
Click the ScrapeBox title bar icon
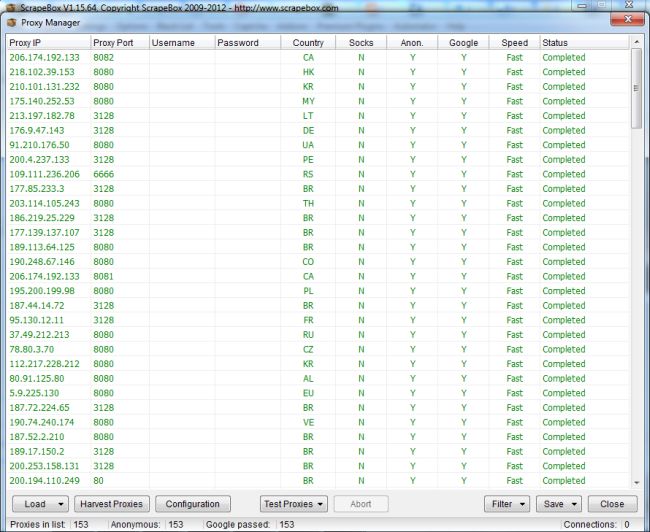[x=11, y=7]
